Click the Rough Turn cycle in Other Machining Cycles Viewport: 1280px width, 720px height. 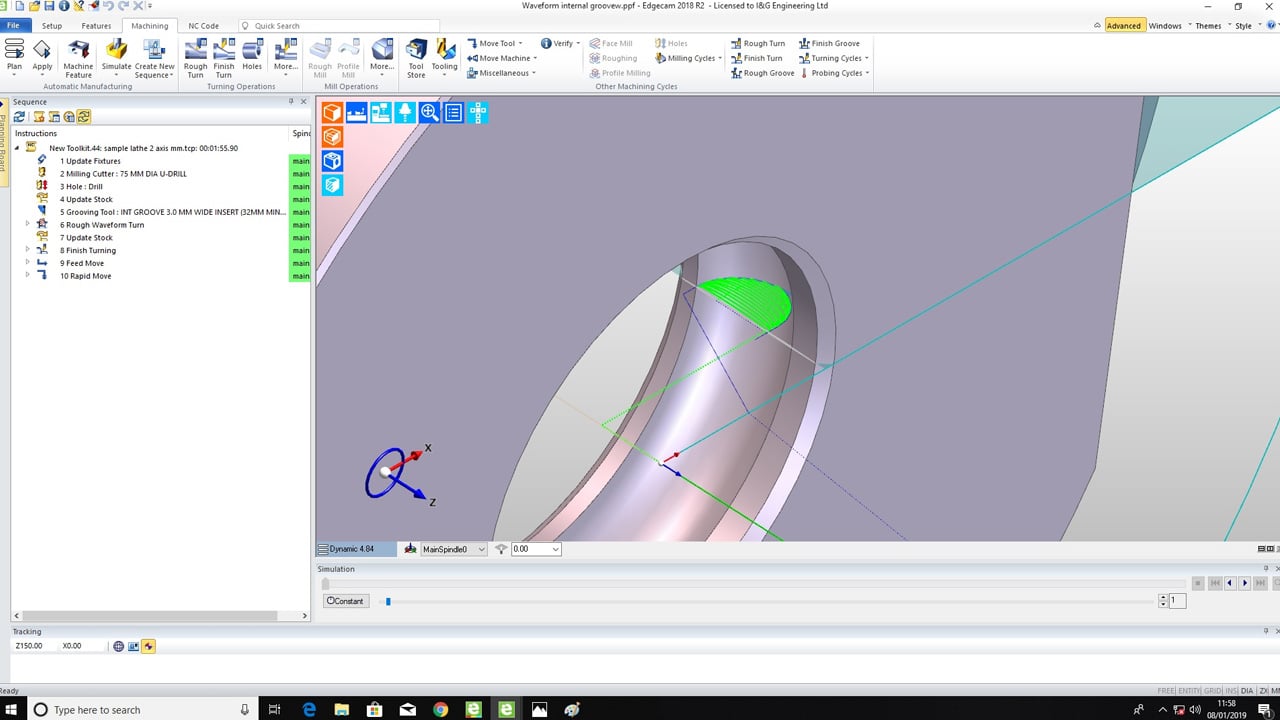(x=757, y=44)
